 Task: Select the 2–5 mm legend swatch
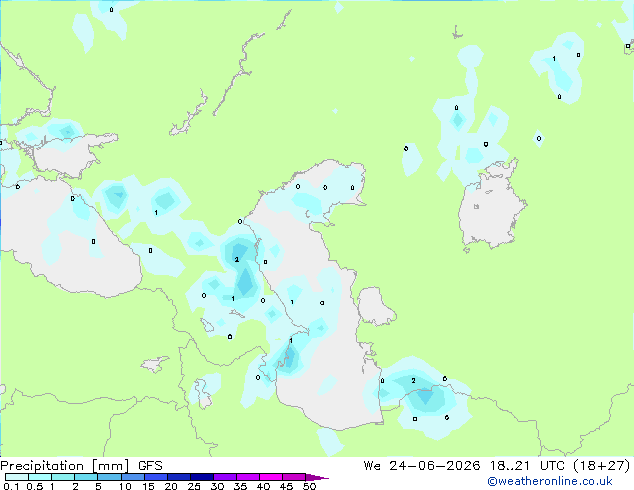(86, 477)
